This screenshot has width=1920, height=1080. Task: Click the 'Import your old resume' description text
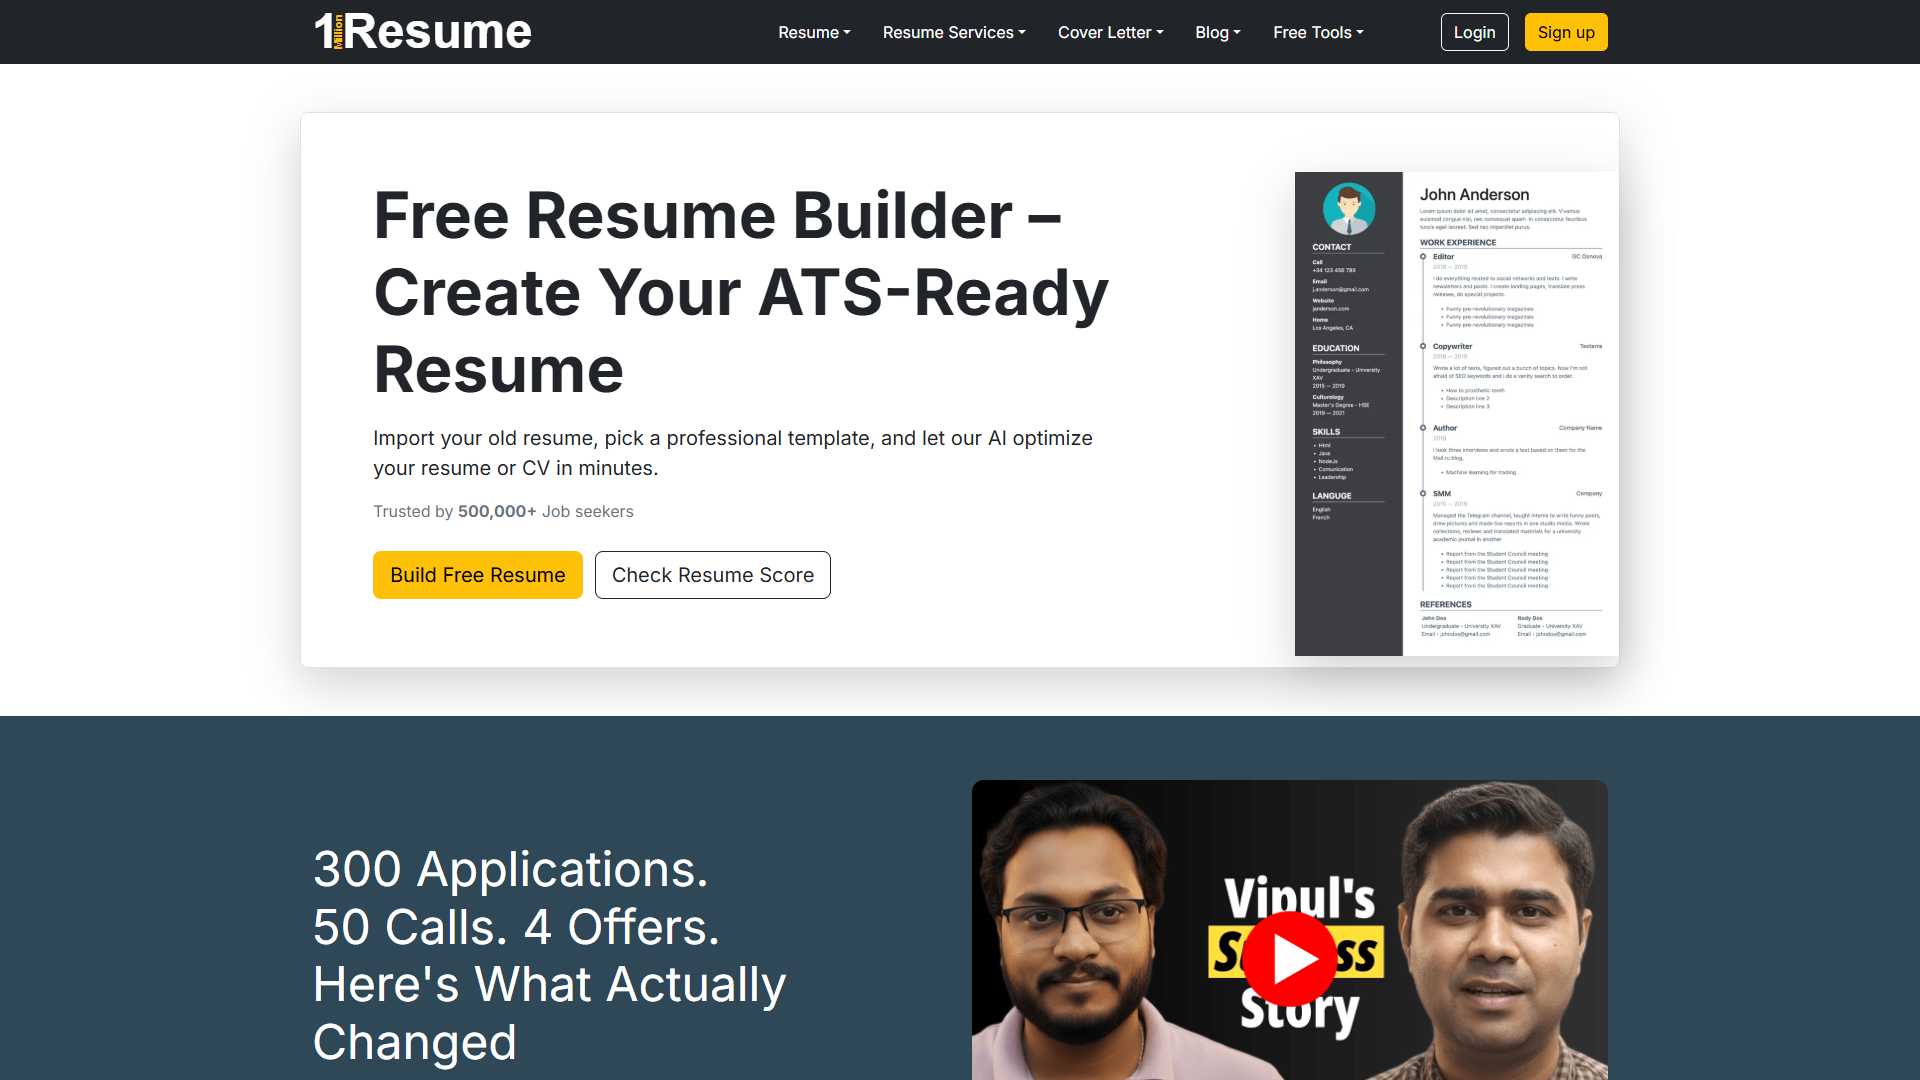click(733, 453)
